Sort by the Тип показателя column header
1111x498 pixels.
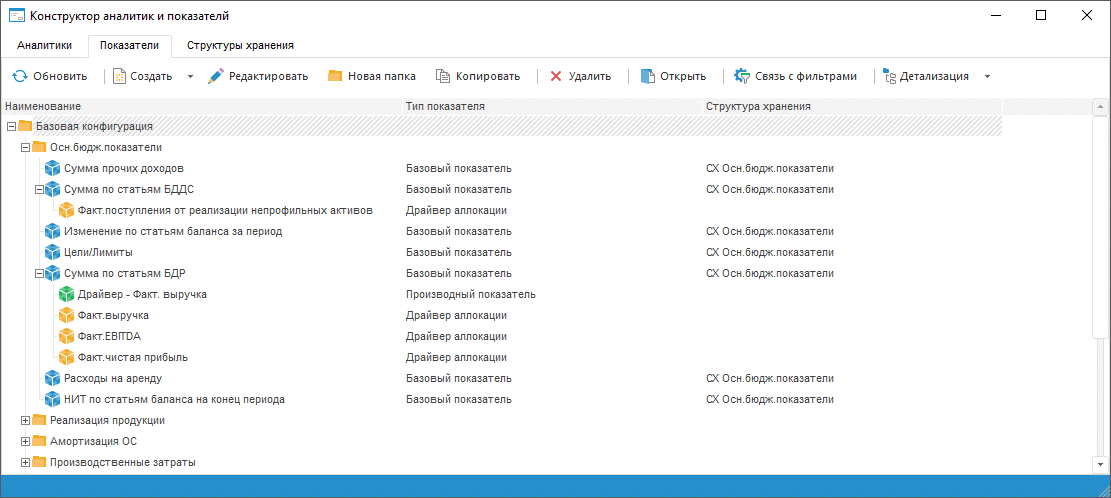(x=445, y=106)
